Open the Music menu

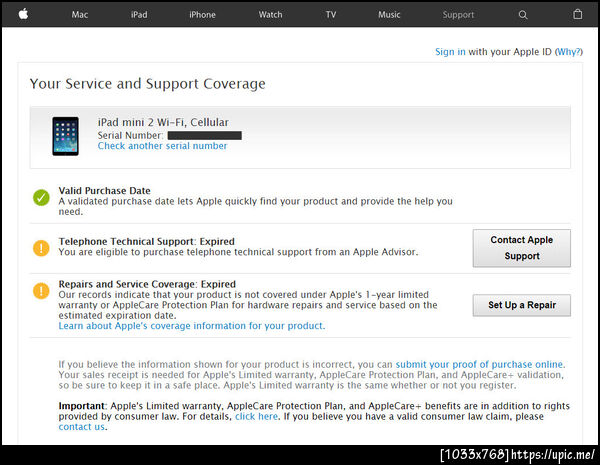[x=389, y=15]
